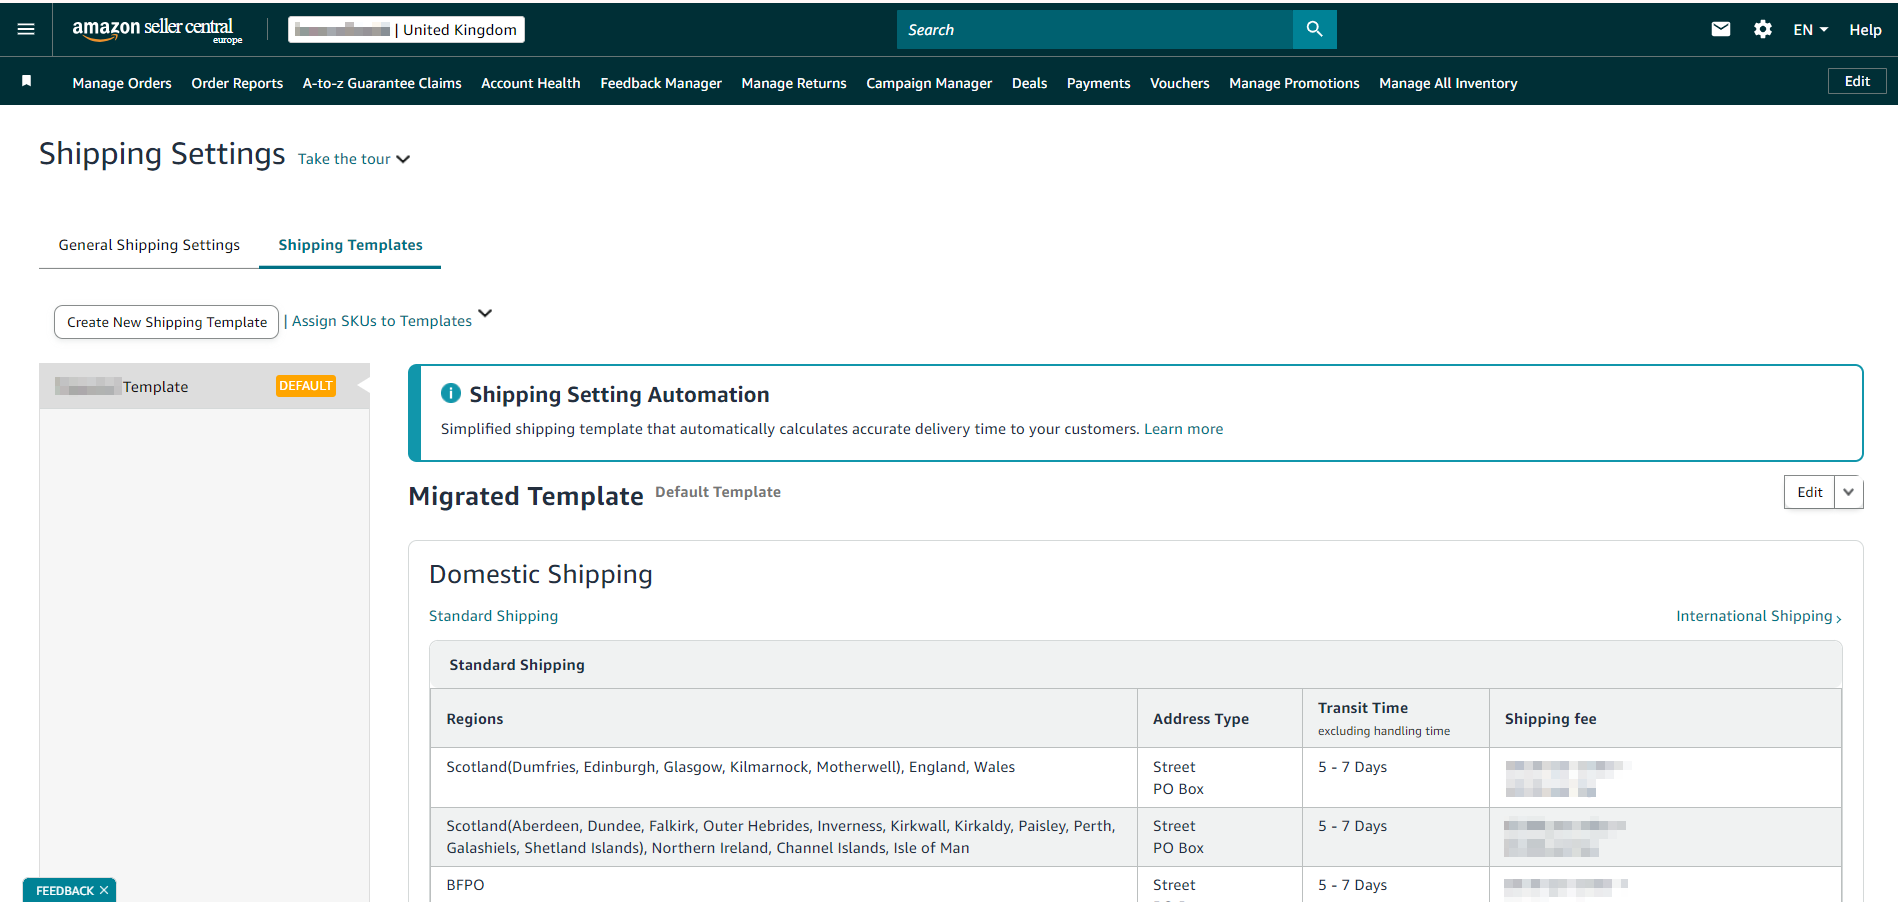This screenshot has height=902, width=1898.
Task: Open the settings gear icon
Action: [1762, 30]
